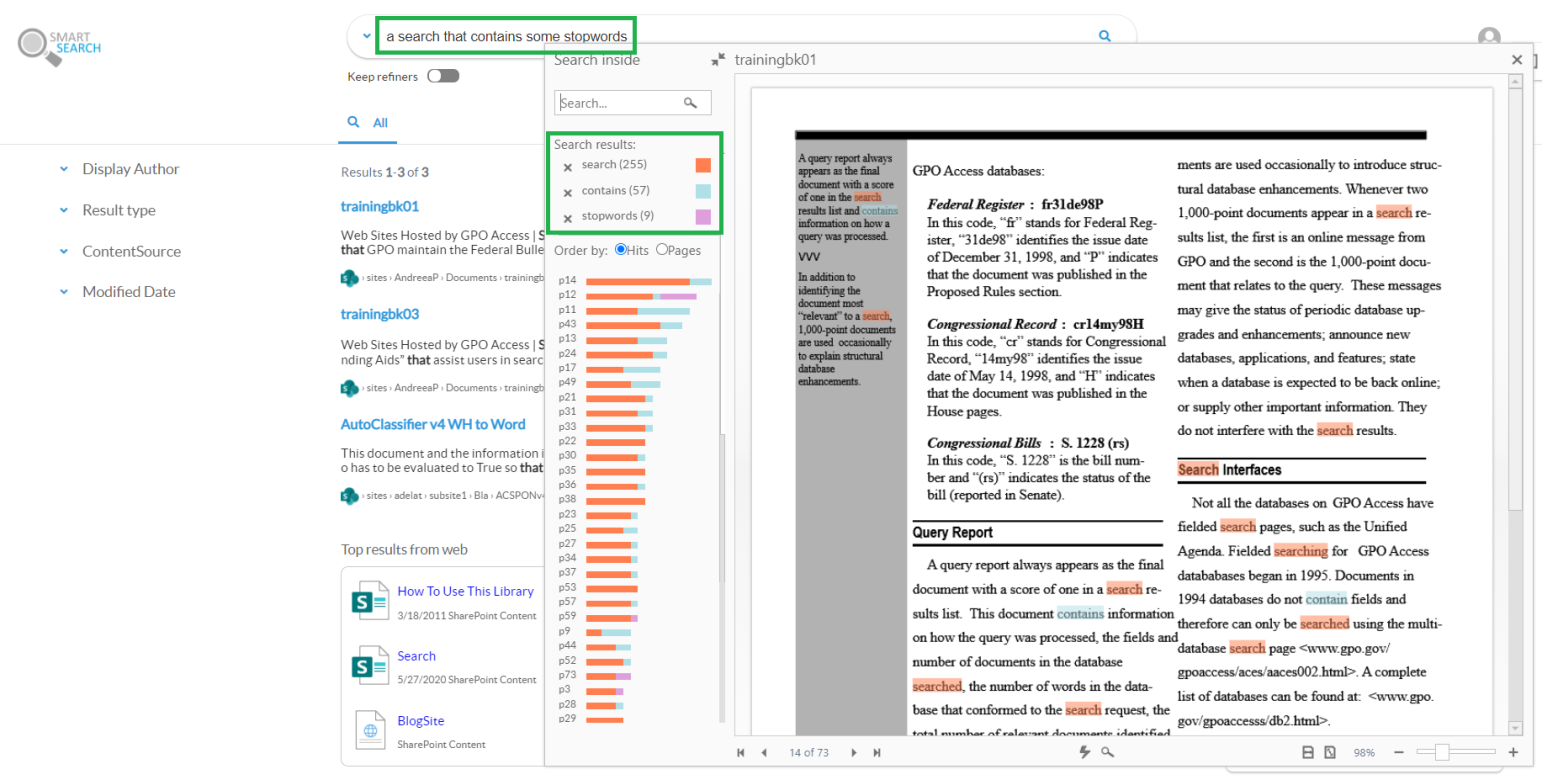This screenshot has height=780, width=1542.
Task: Click the 'Query Report' heading in document
Action: tap(952, 533)
